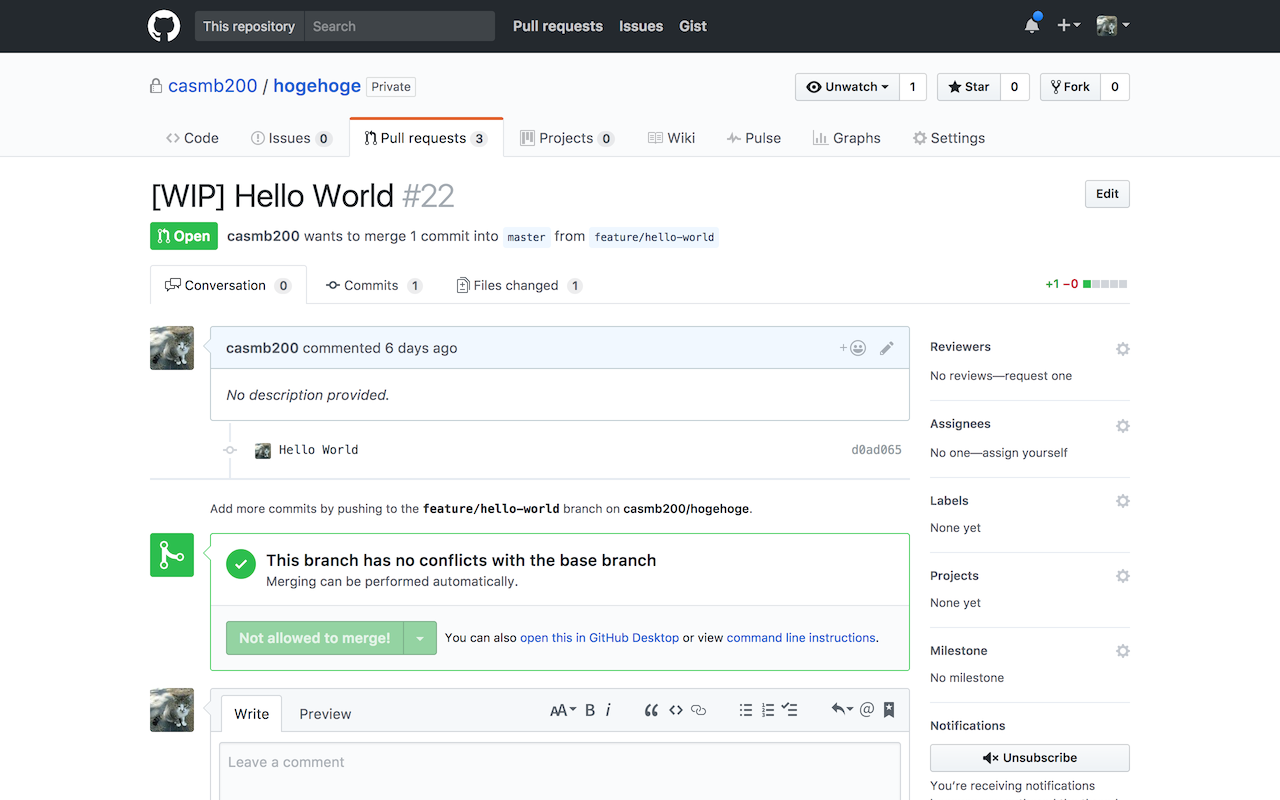
Task: Select the Conversation tab
Action: pyautogui.click(x=228, y=285)
